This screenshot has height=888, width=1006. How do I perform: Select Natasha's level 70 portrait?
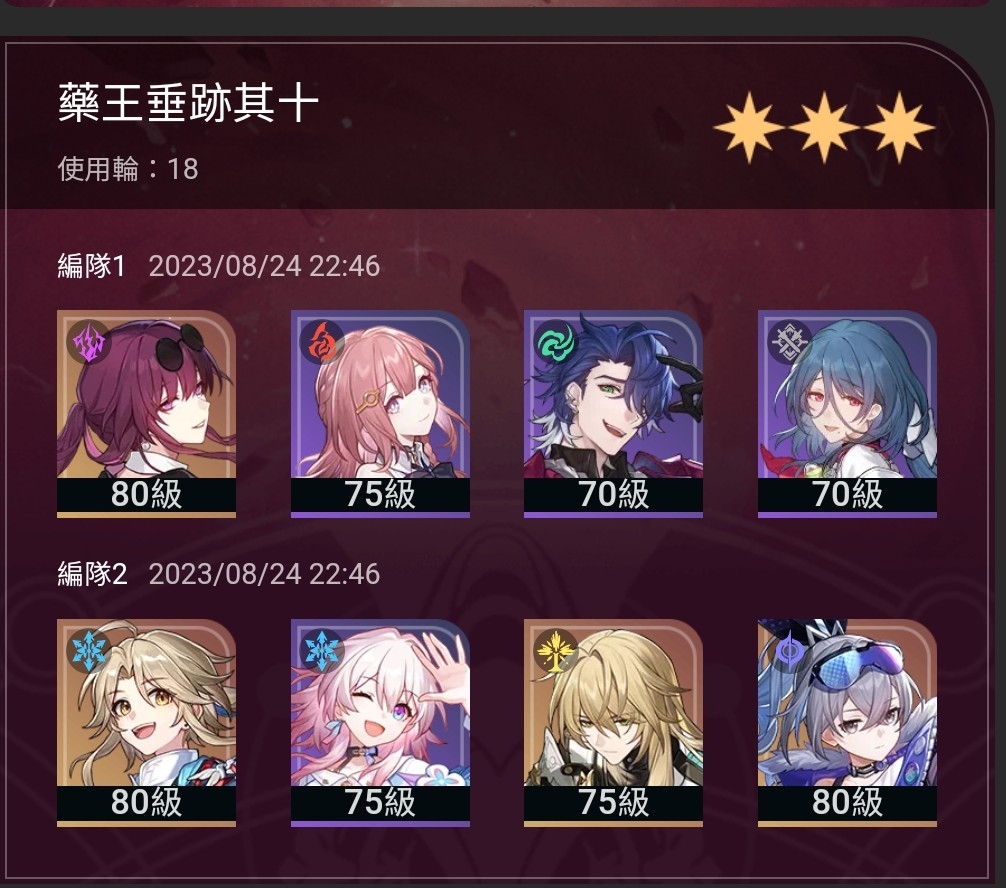847,414
